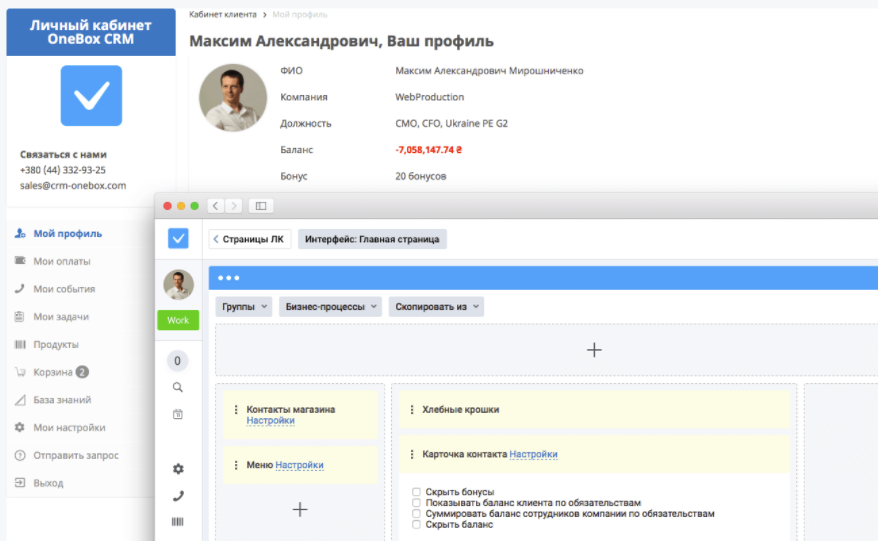The width and height of the screenshot is (878, 541).
Task: Click drag handle of Карточка контакта block
Action: 412,454
